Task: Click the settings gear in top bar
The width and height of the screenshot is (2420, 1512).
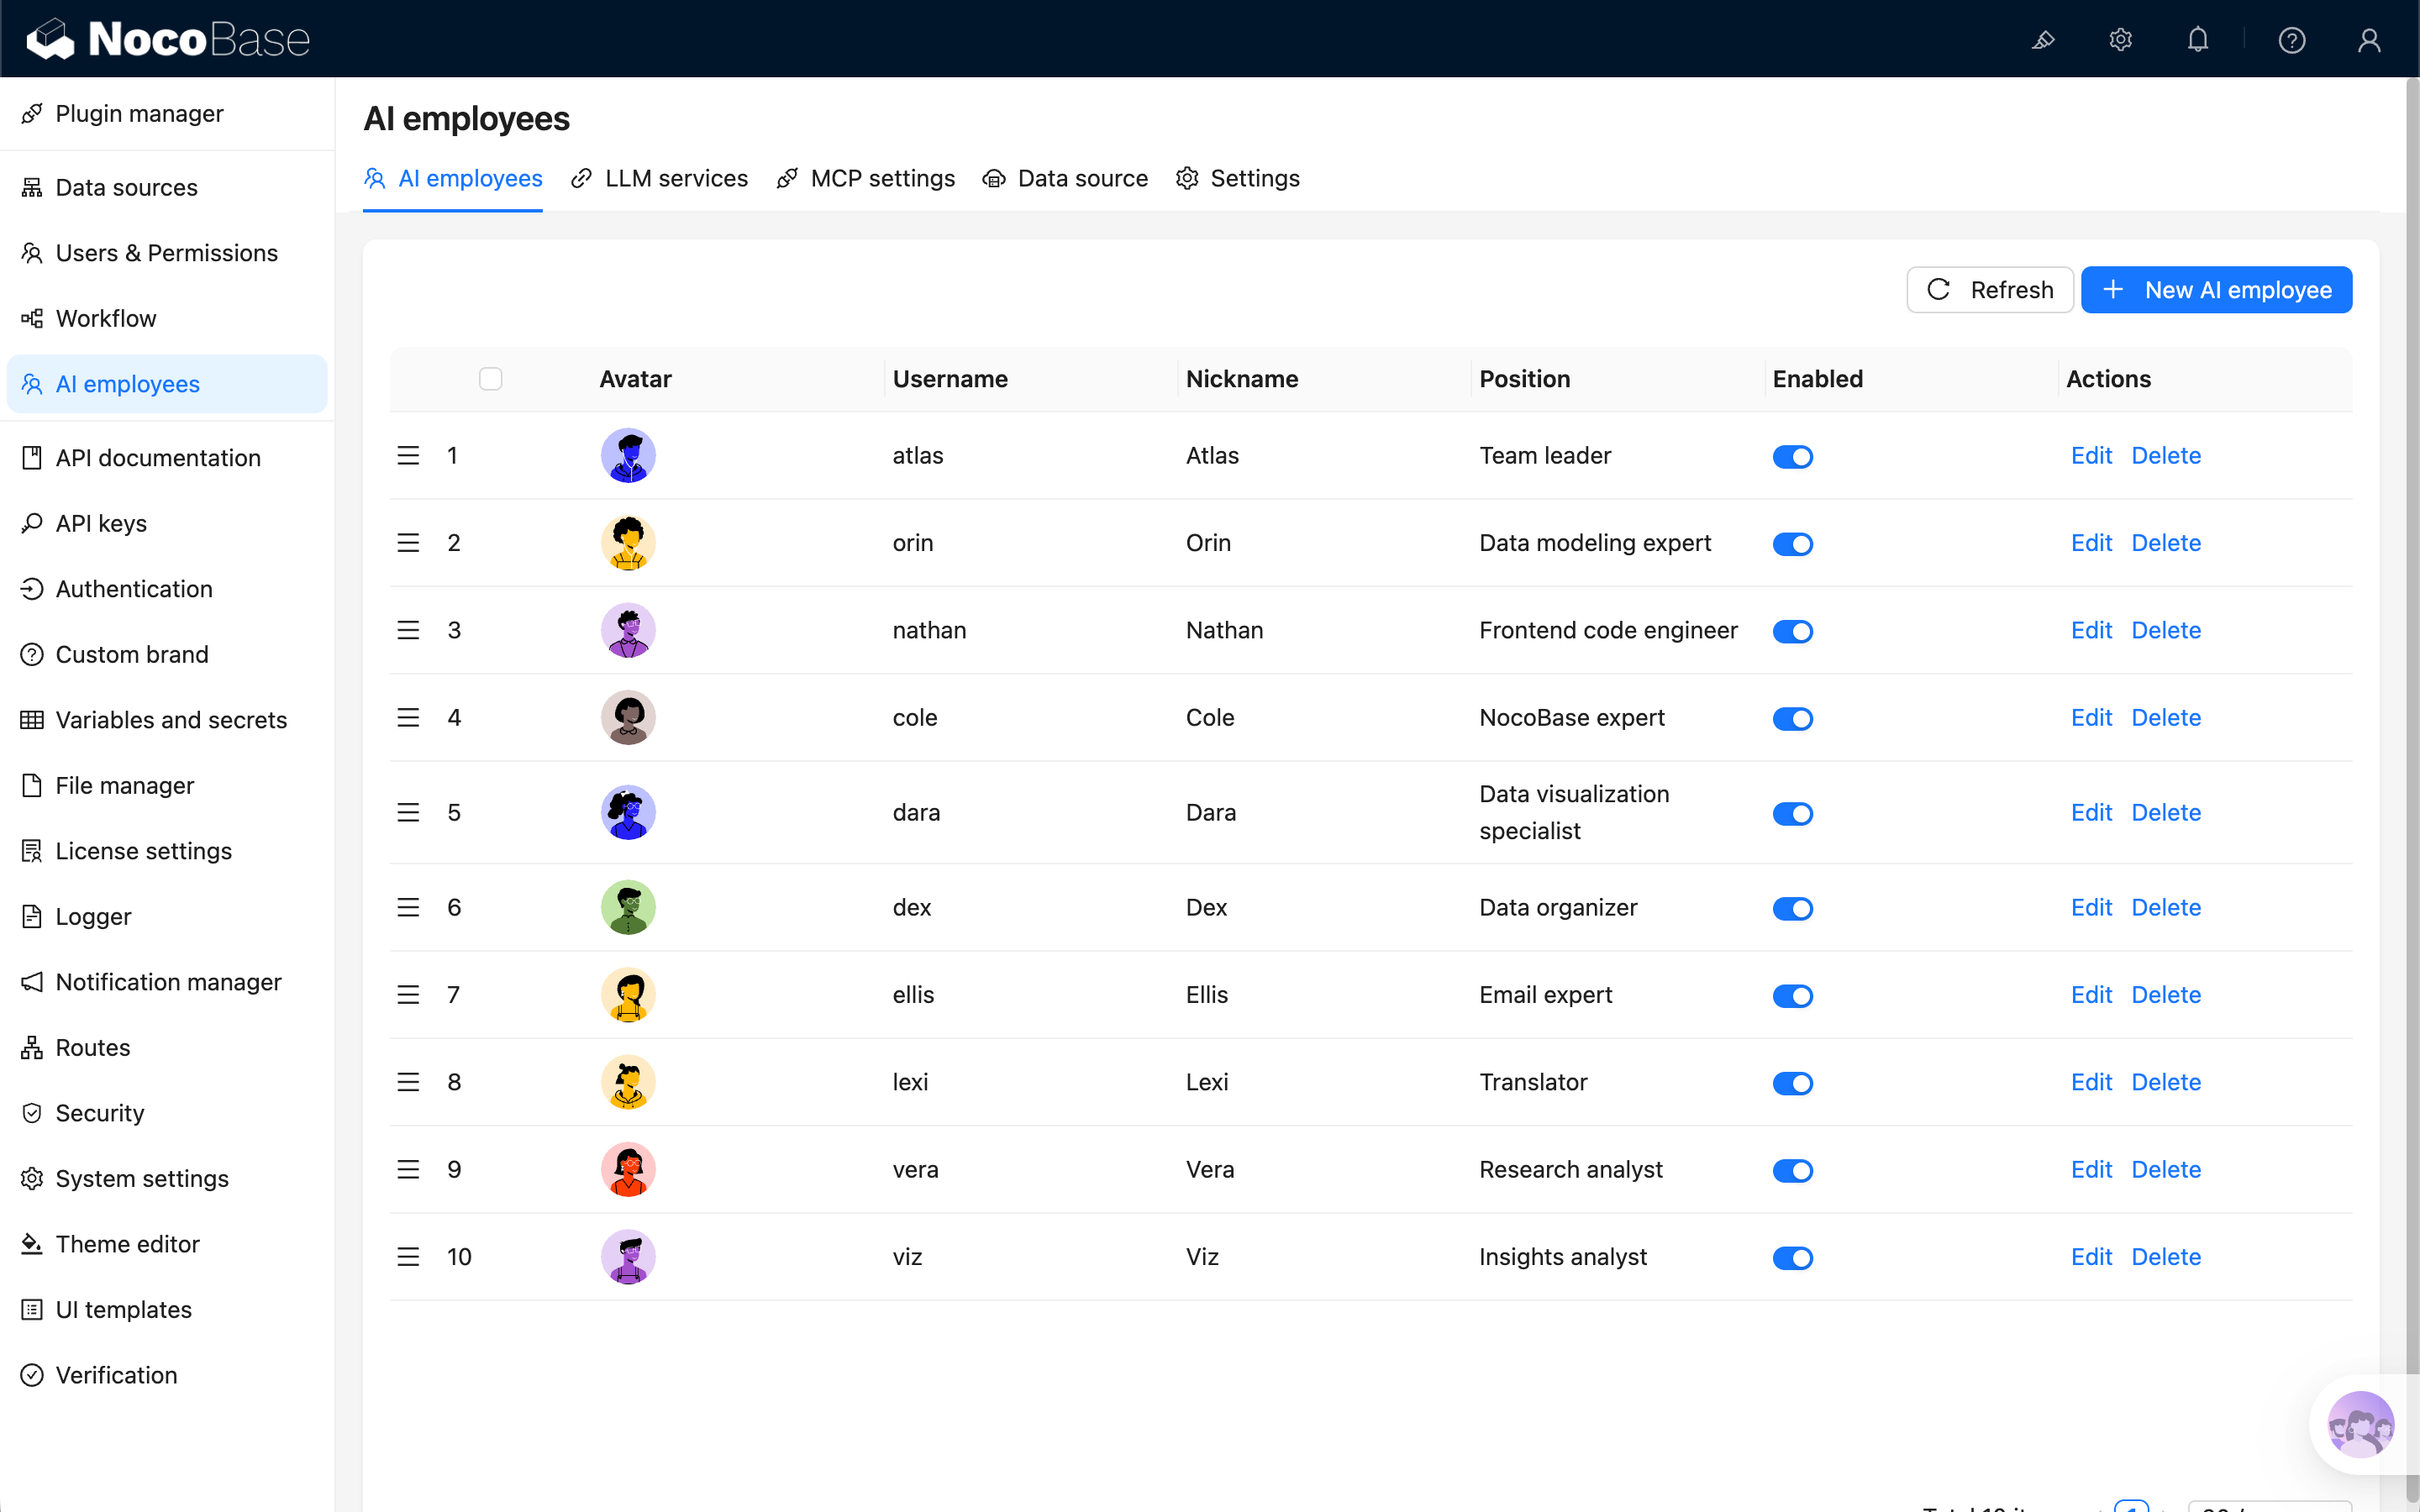Action: tap(2120, 40)
